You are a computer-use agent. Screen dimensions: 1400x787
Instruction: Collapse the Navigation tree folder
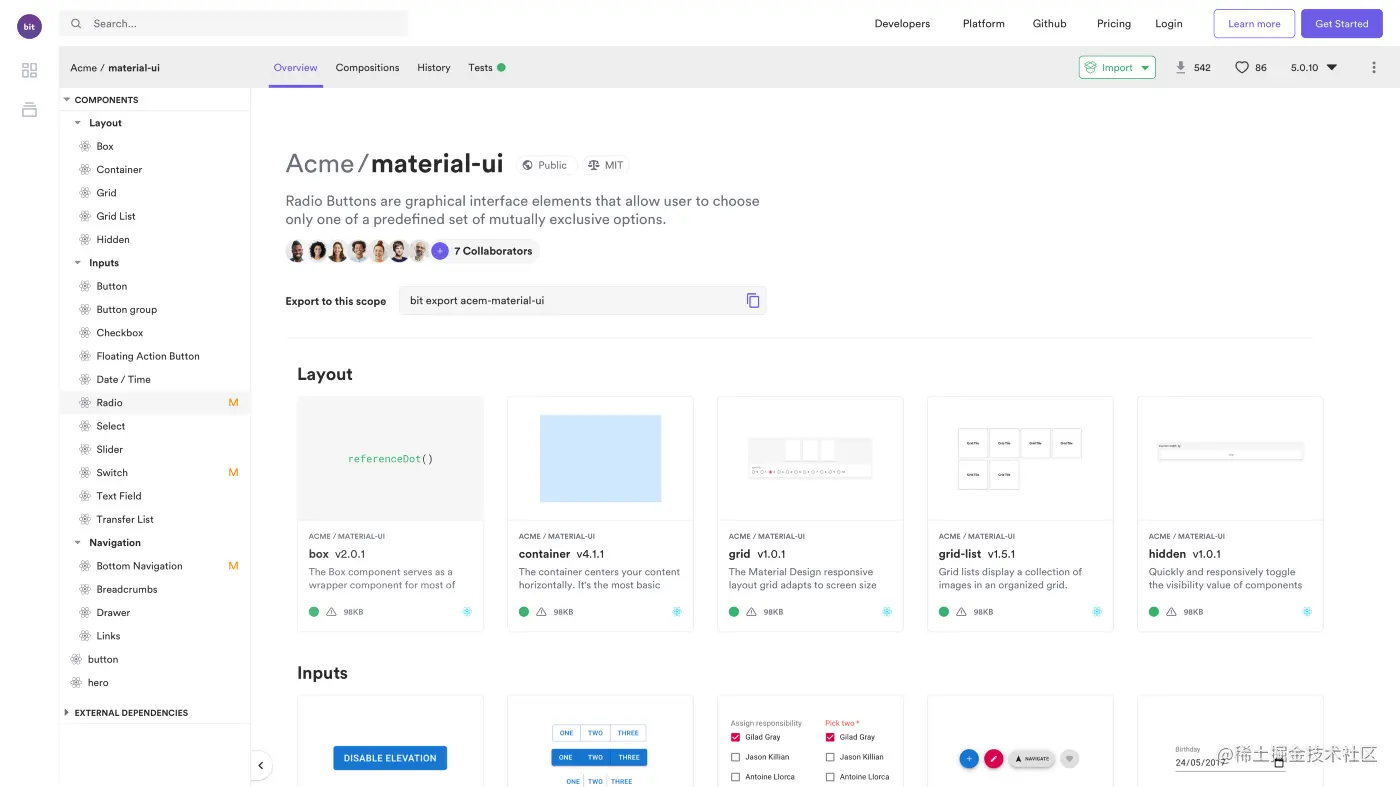click(x=78, y=543)
